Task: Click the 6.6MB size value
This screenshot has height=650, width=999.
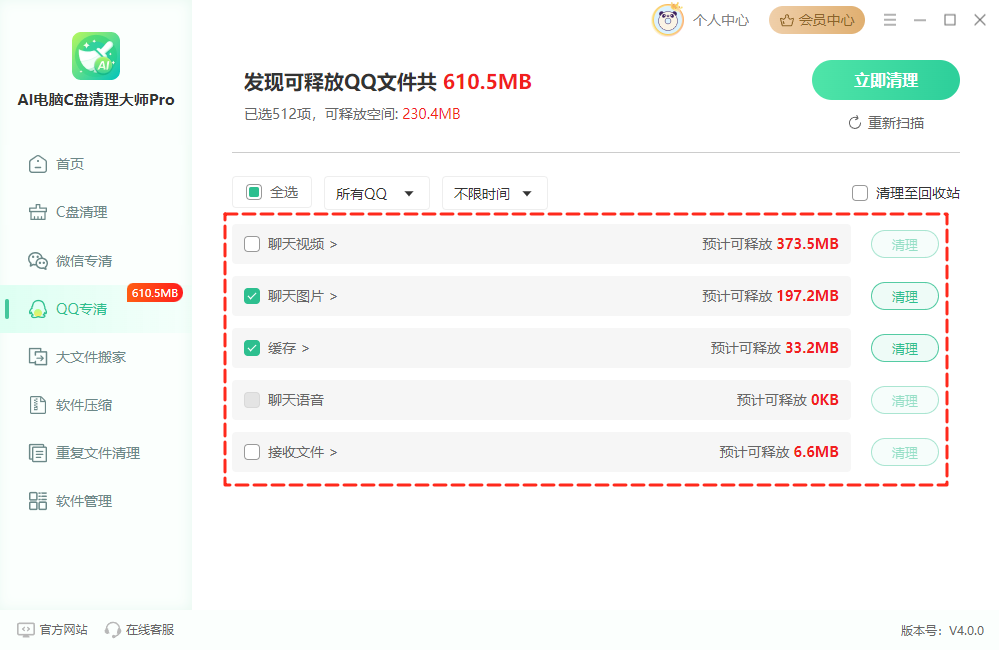Action: [816, 452]
